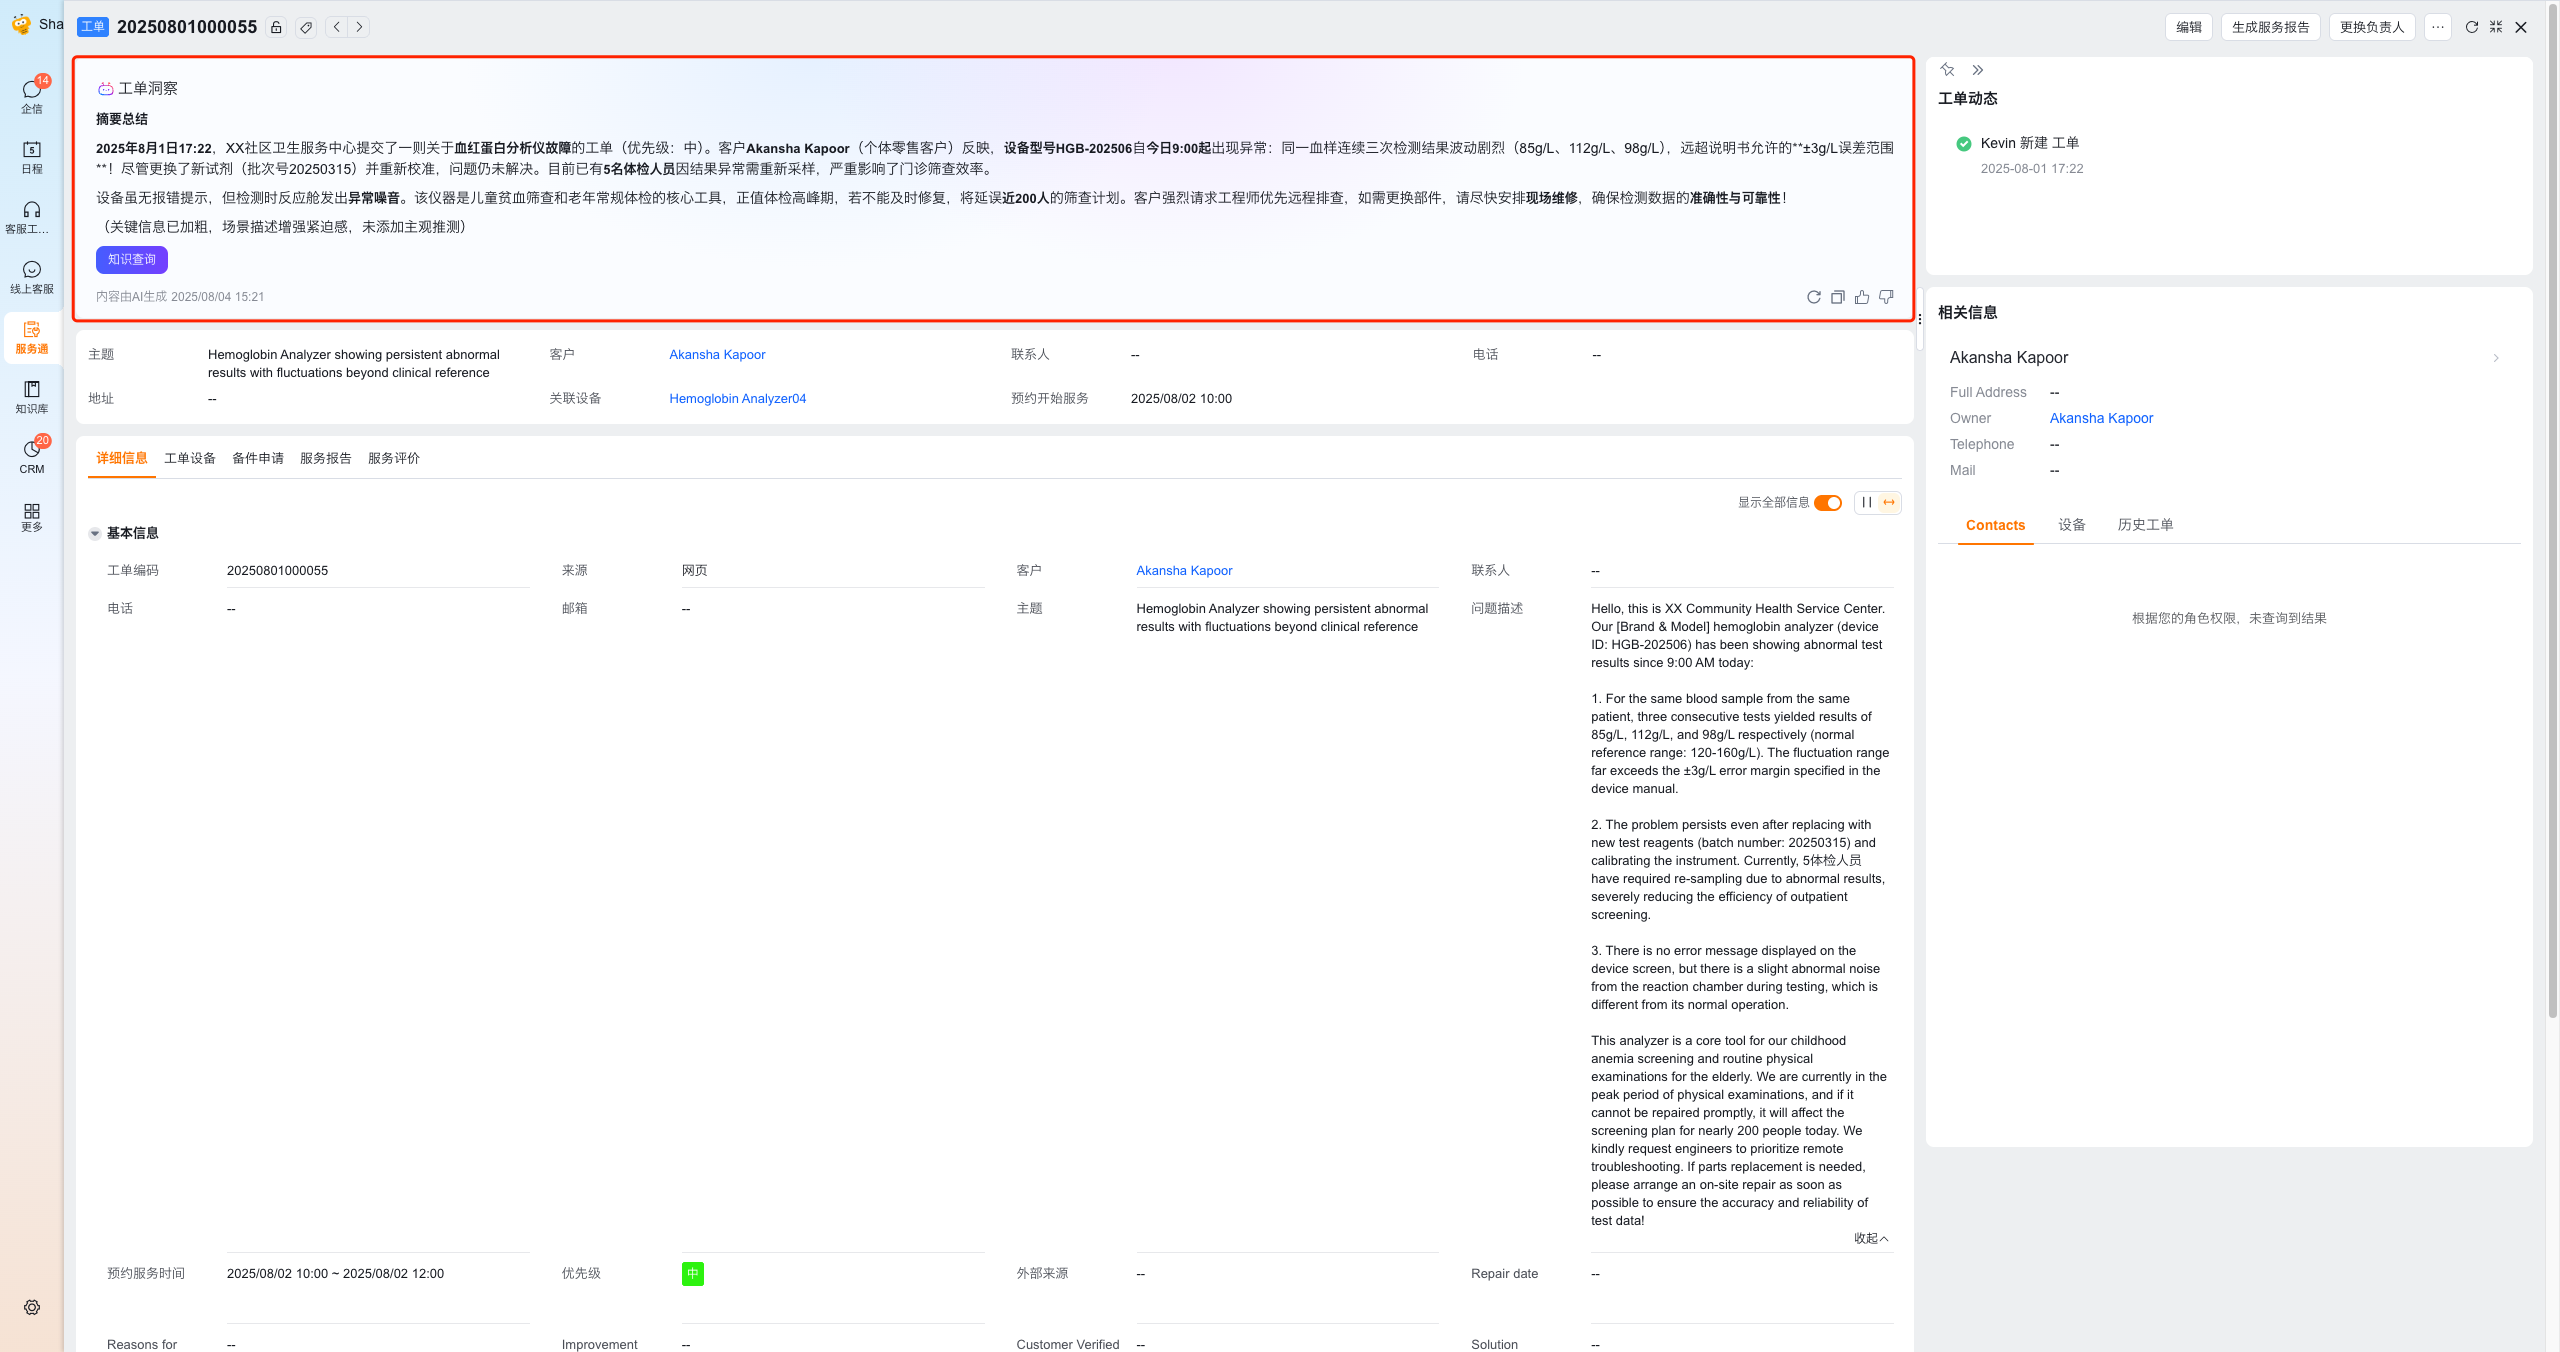Toggle the 显示全部信息 switch
This screenshot has height=1352, width=2560.
(1827, 503)
